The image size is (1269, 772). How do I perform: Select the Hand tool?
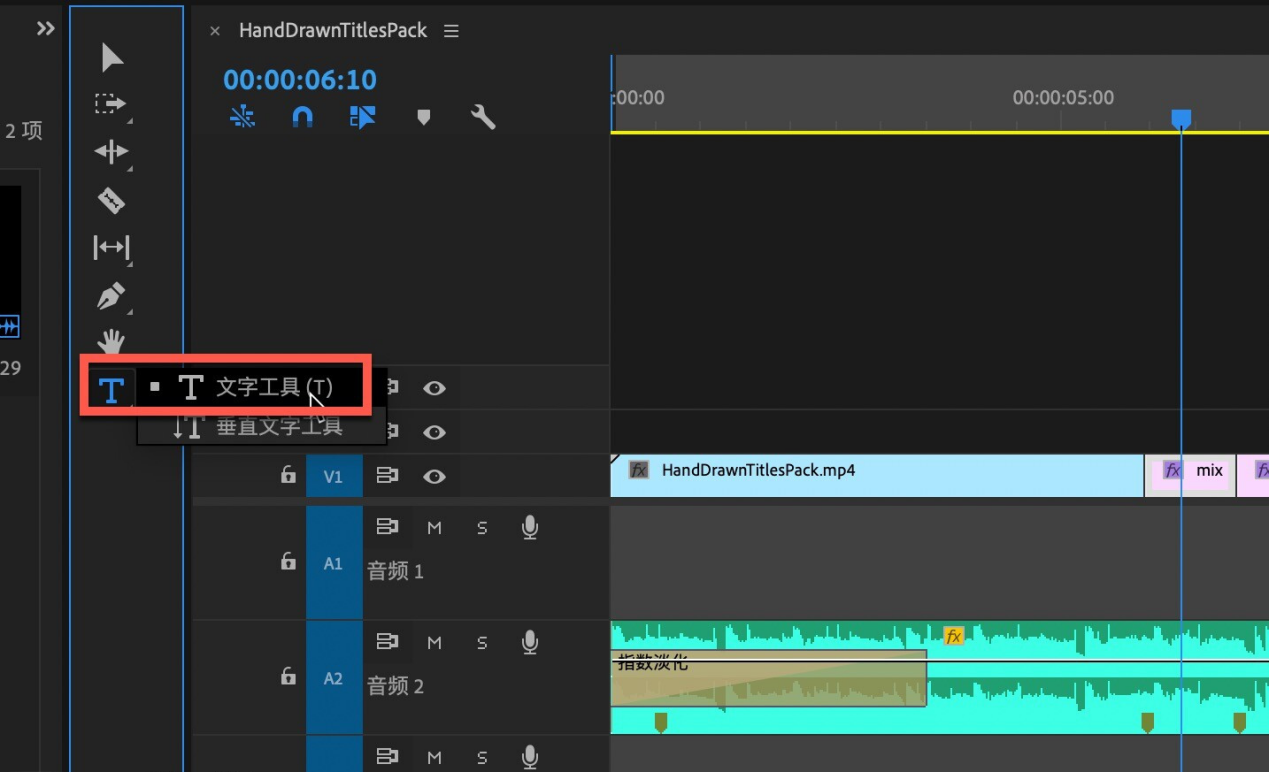tap(111, 341)
